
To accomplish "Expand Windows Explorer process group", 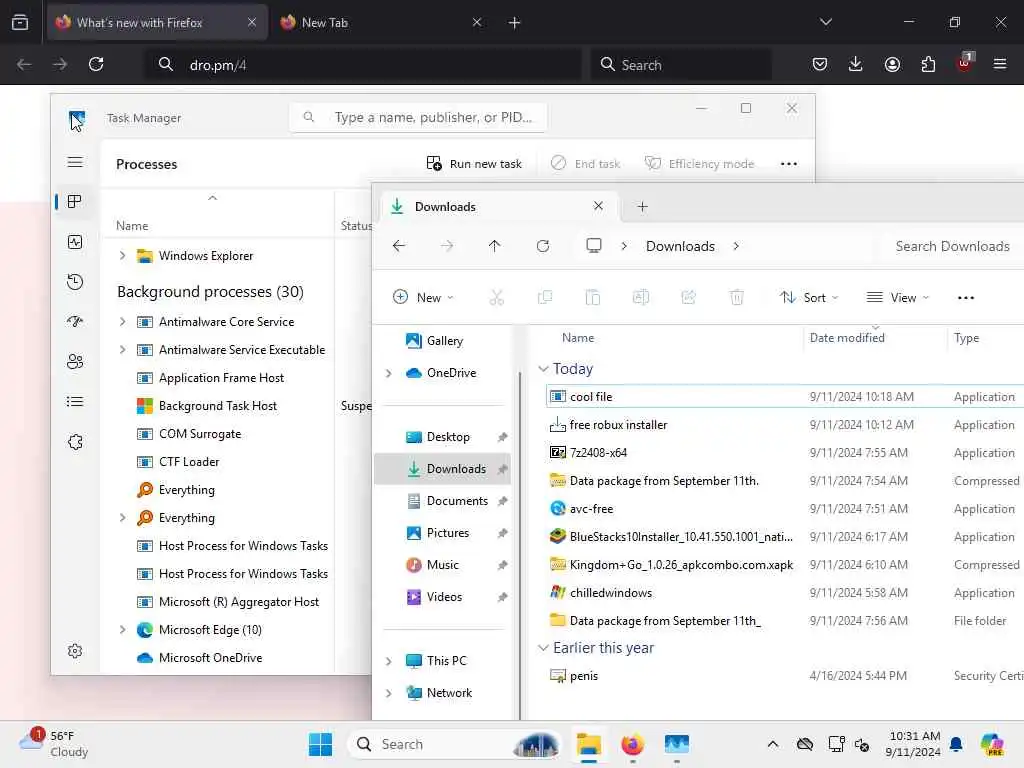I will tap(122, 255).
